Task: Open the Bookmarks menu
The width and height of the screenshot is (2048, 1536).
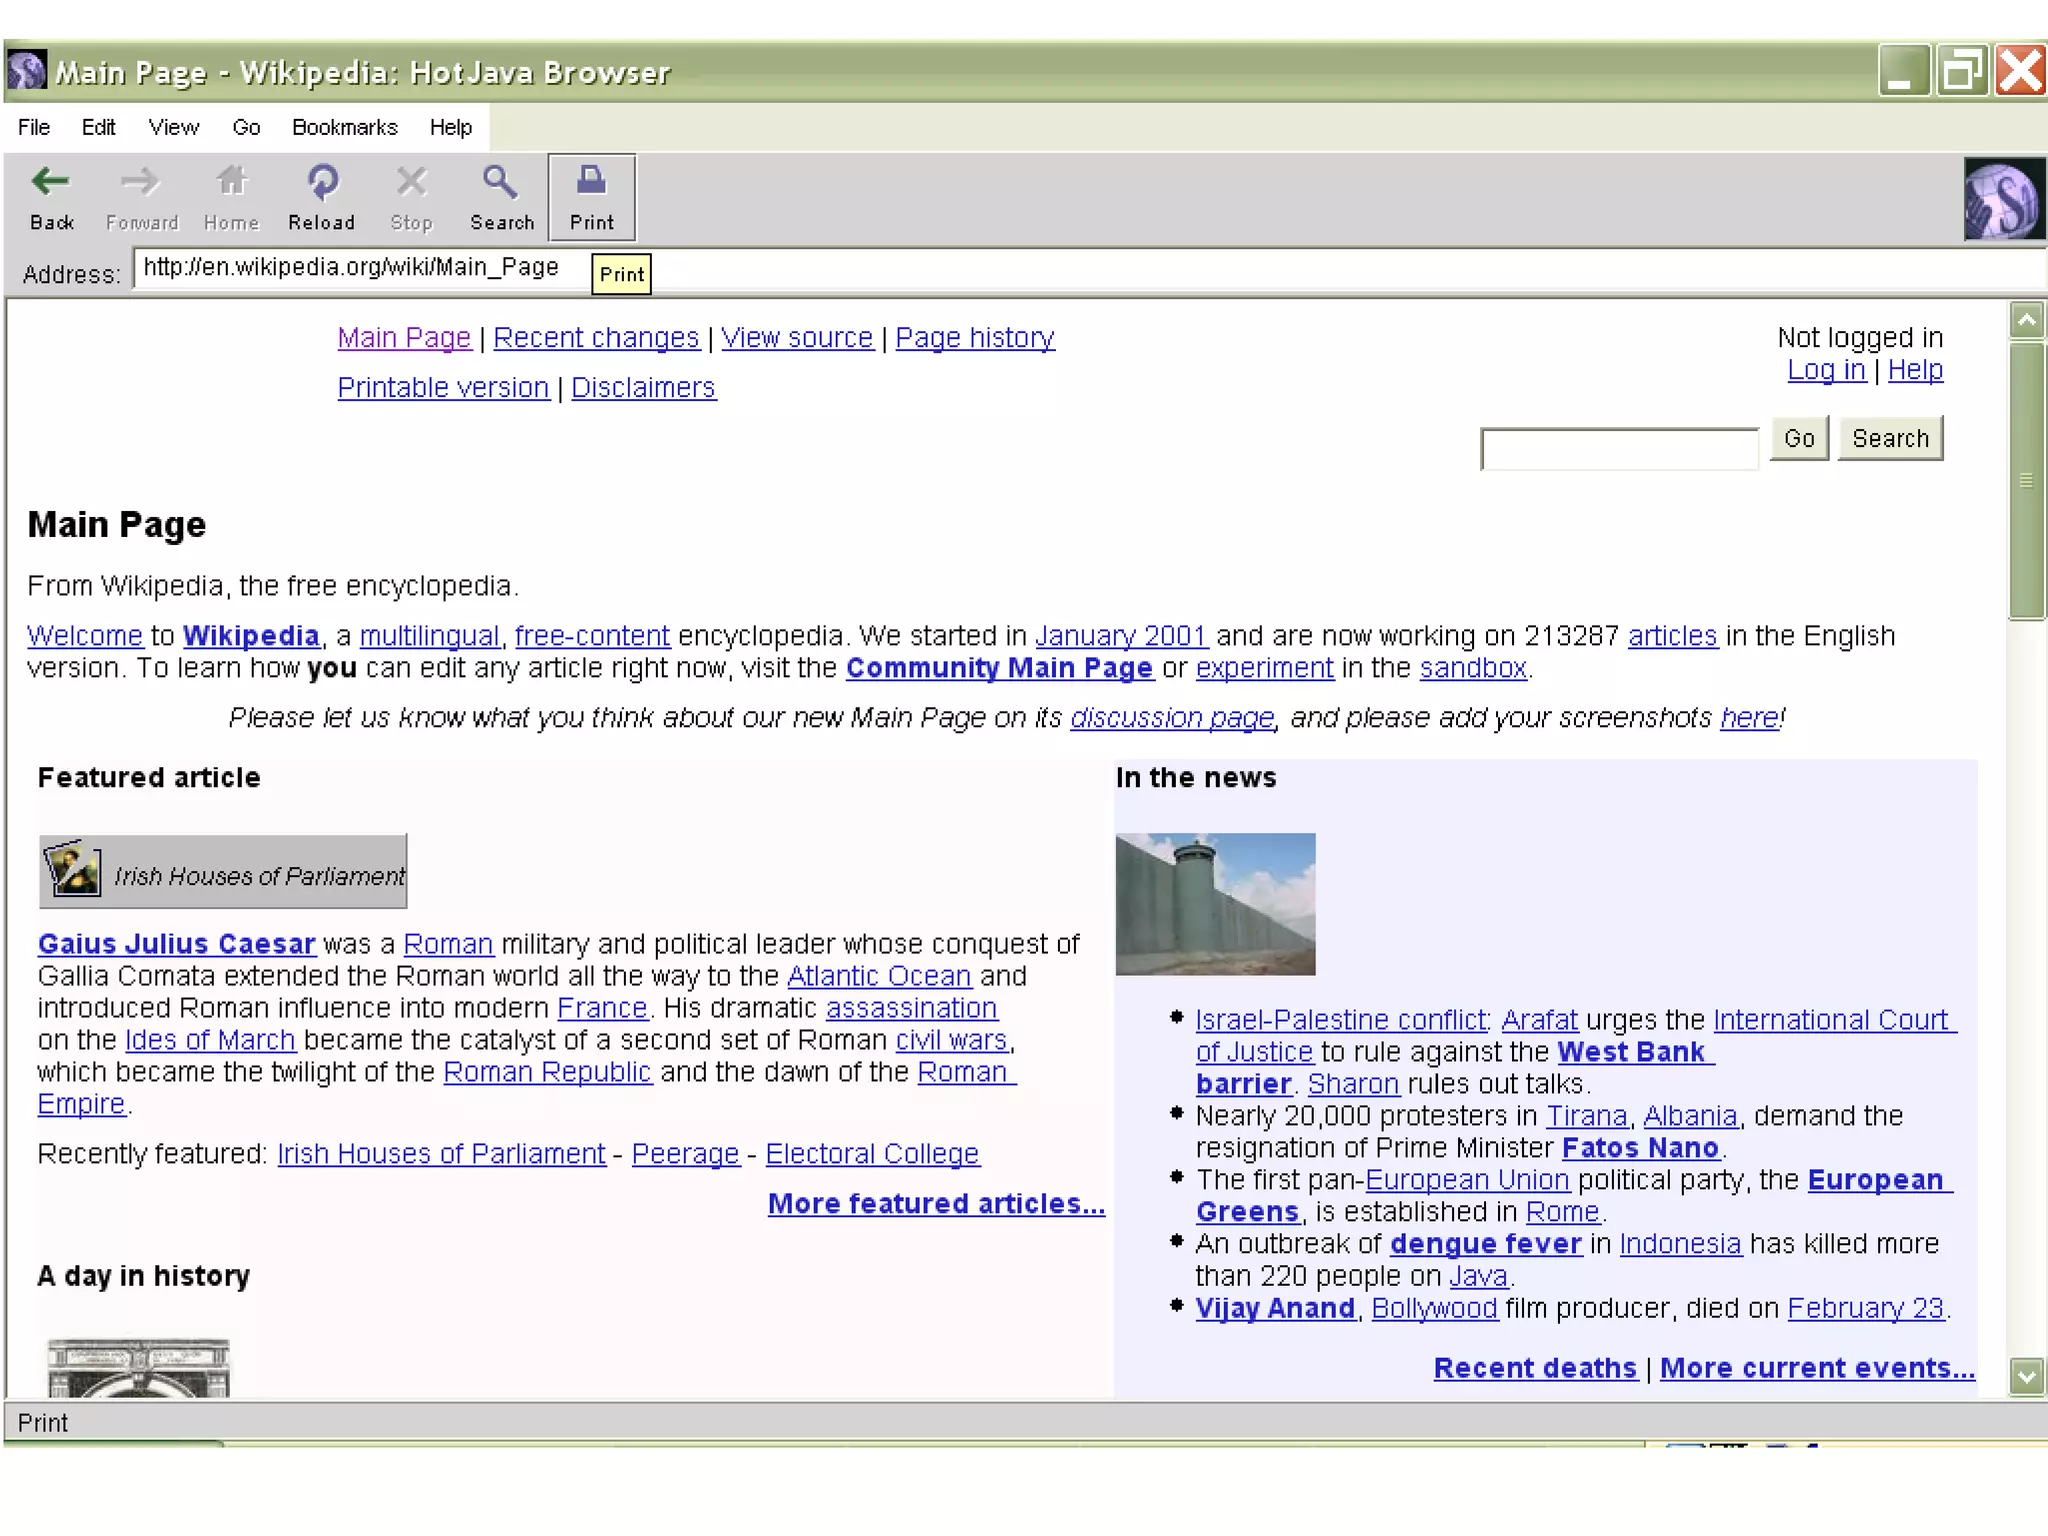Action: coord(344,127)
